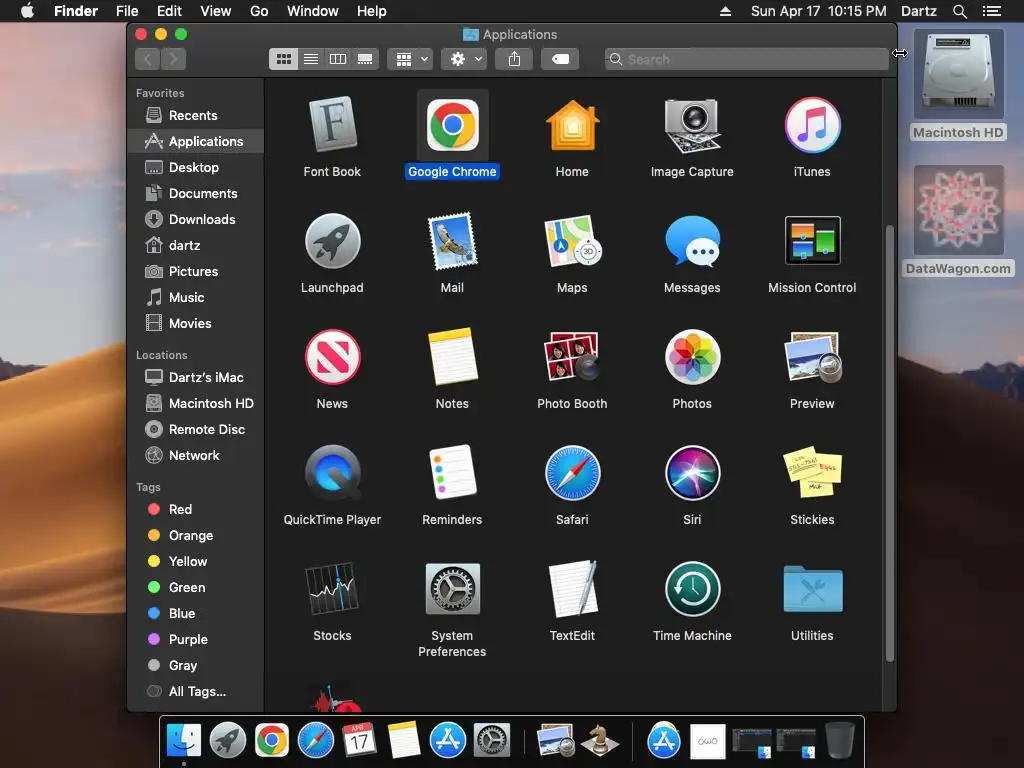This screenshot has width=1024, height=768.
Task: Open the App Store icon in Dock
Action: pos(447,740)
